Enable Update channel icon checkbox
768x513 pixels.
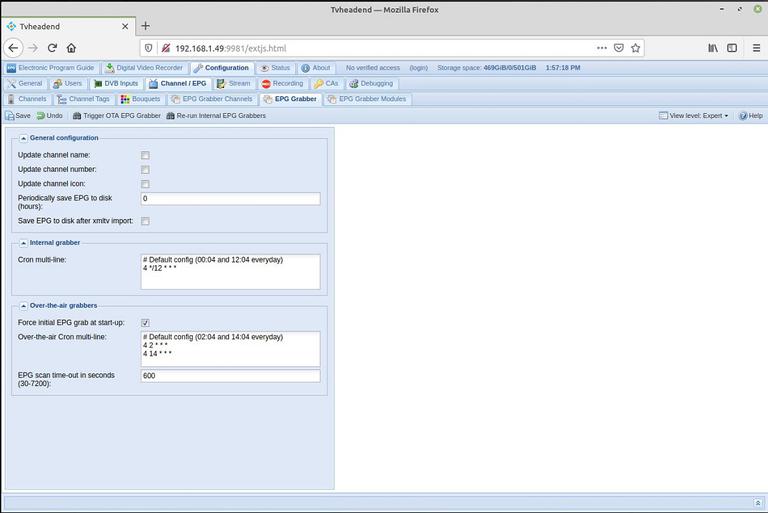click(145, 184)
